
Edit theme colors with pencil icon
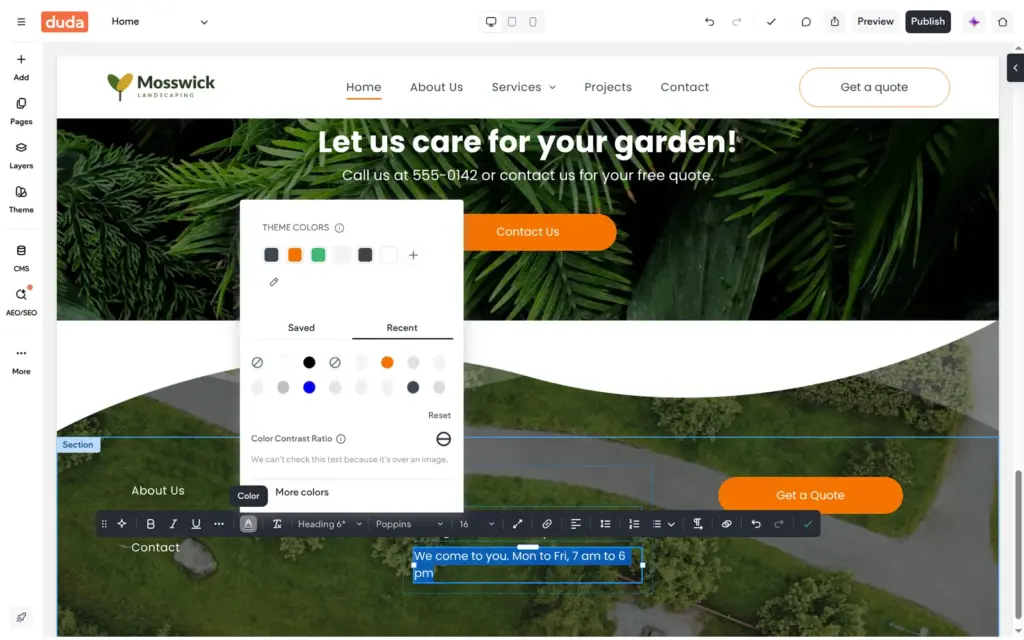pos(274,282)
